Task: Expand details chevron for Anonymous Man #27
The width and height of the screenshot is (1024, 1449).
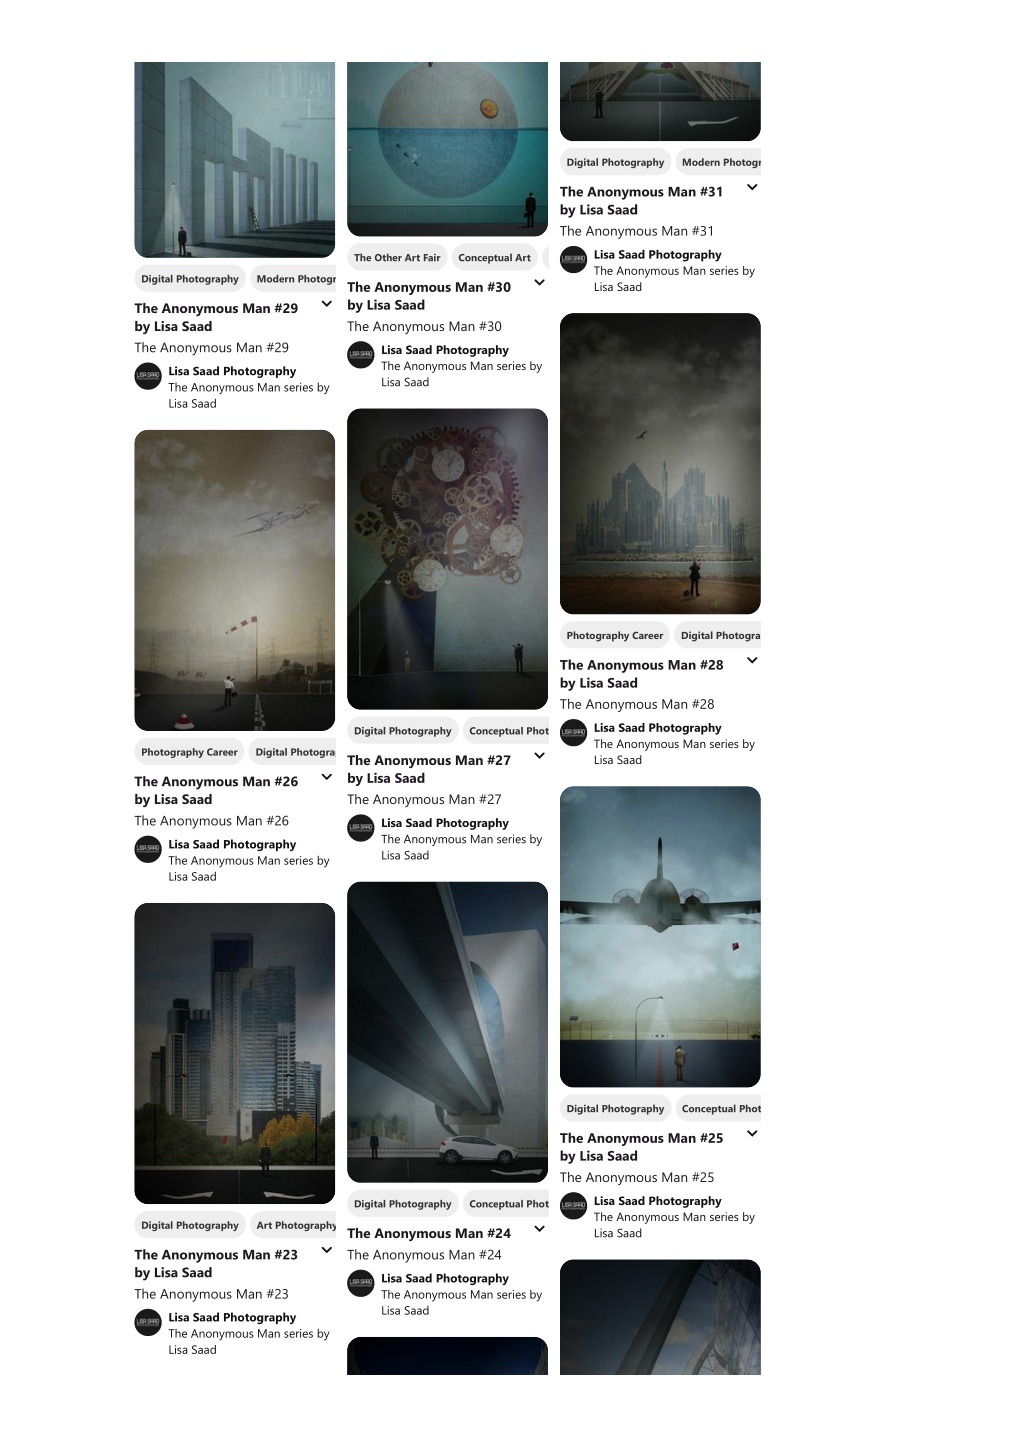Action: 539,756
